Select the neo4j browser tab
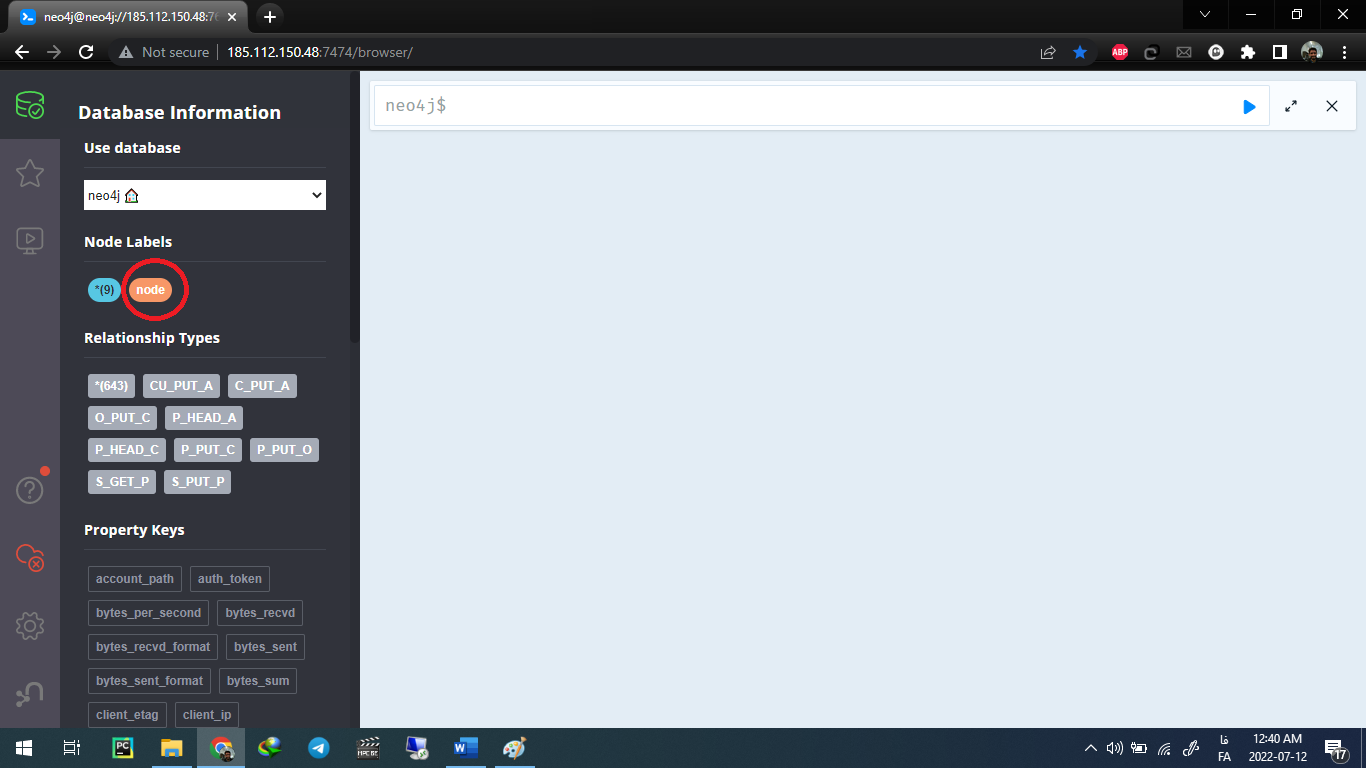This screenshot has width=1366, height=768. click(x=130, y=17)
